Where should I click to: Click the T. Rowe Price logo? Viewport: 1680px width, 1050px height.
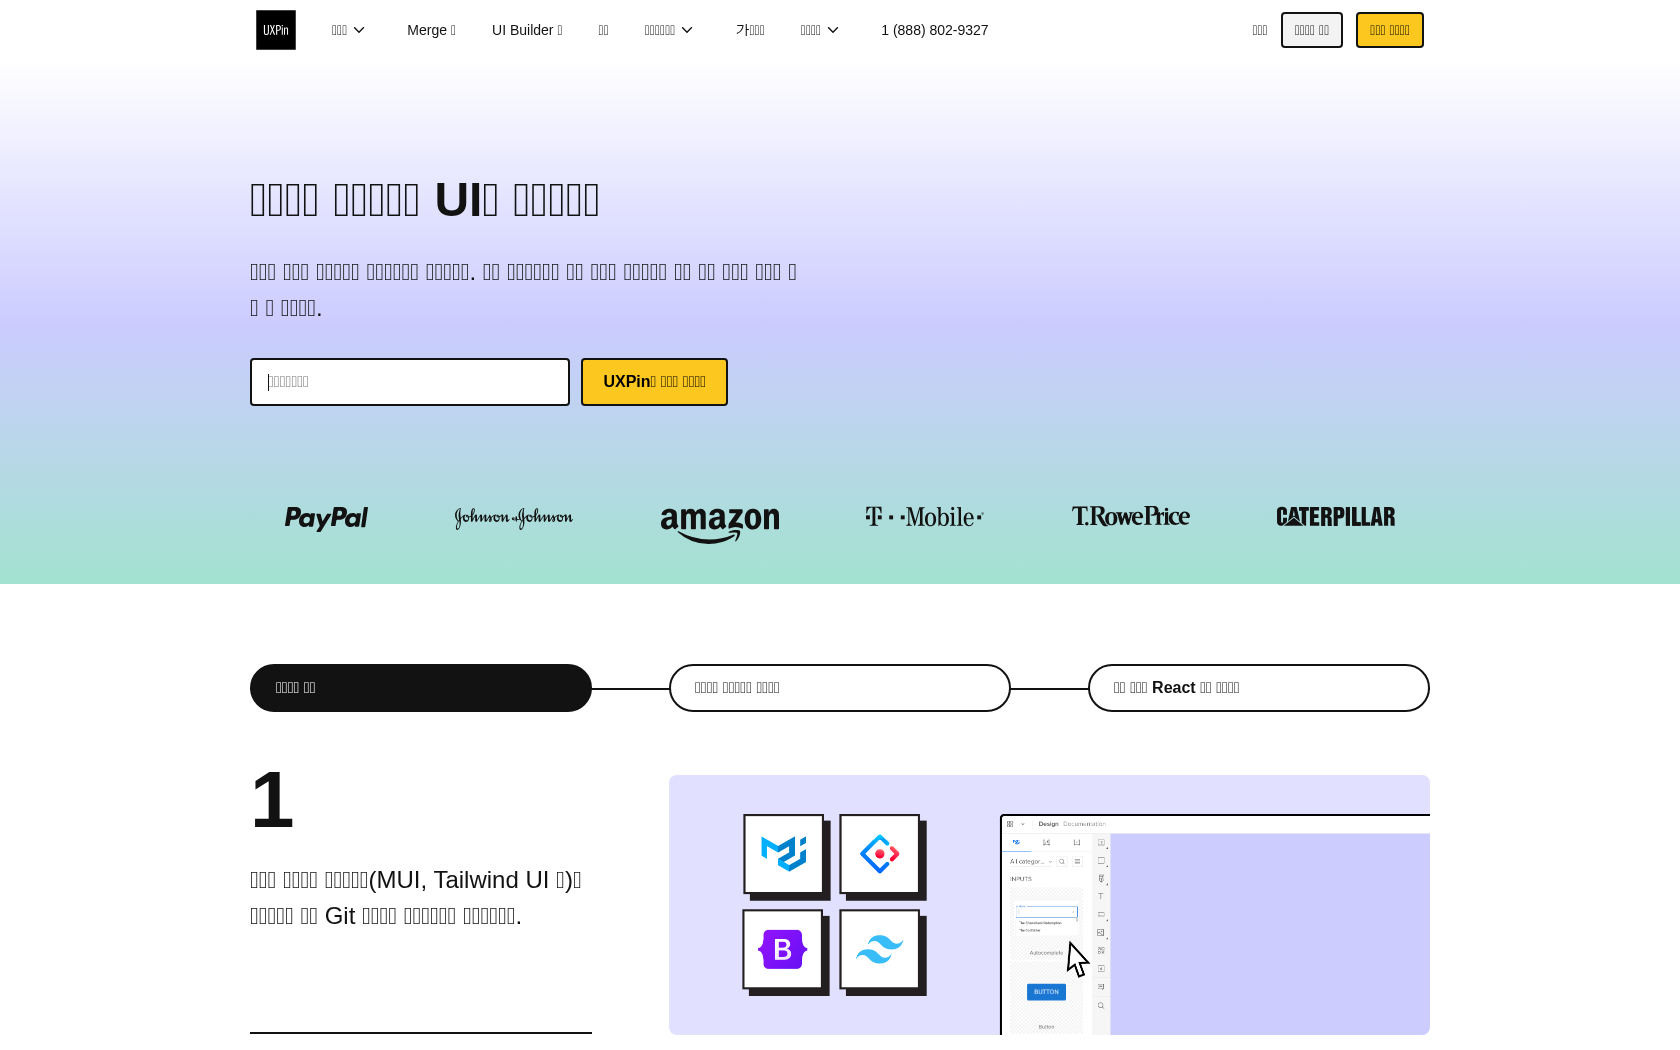point(1131,516)
